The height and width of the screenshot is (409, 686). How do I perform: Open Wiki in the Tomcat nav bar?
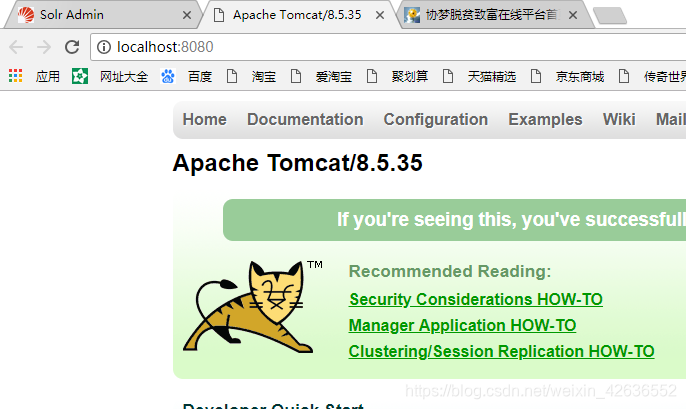[619, 119]
